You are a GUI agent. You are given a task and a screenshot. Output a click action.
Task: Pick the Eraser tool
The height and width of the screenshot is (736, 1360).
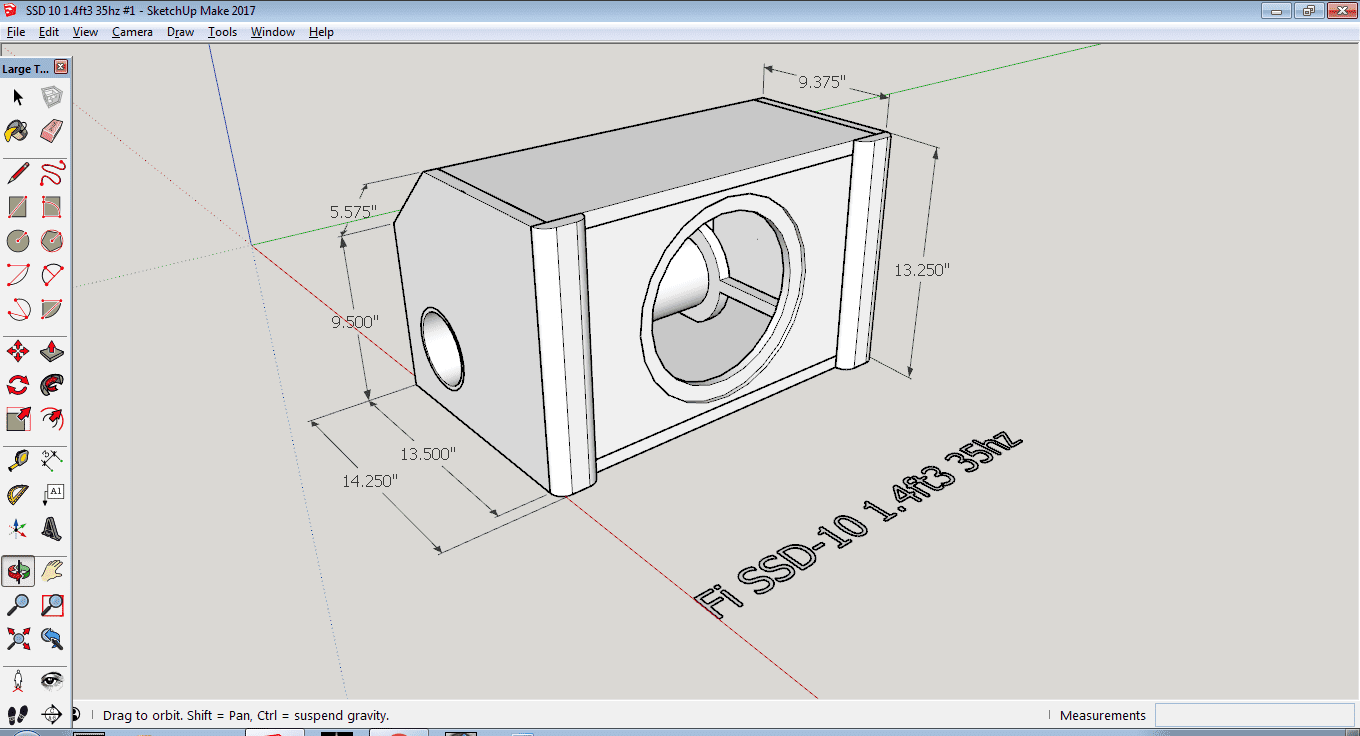click(x=52, y=131)
